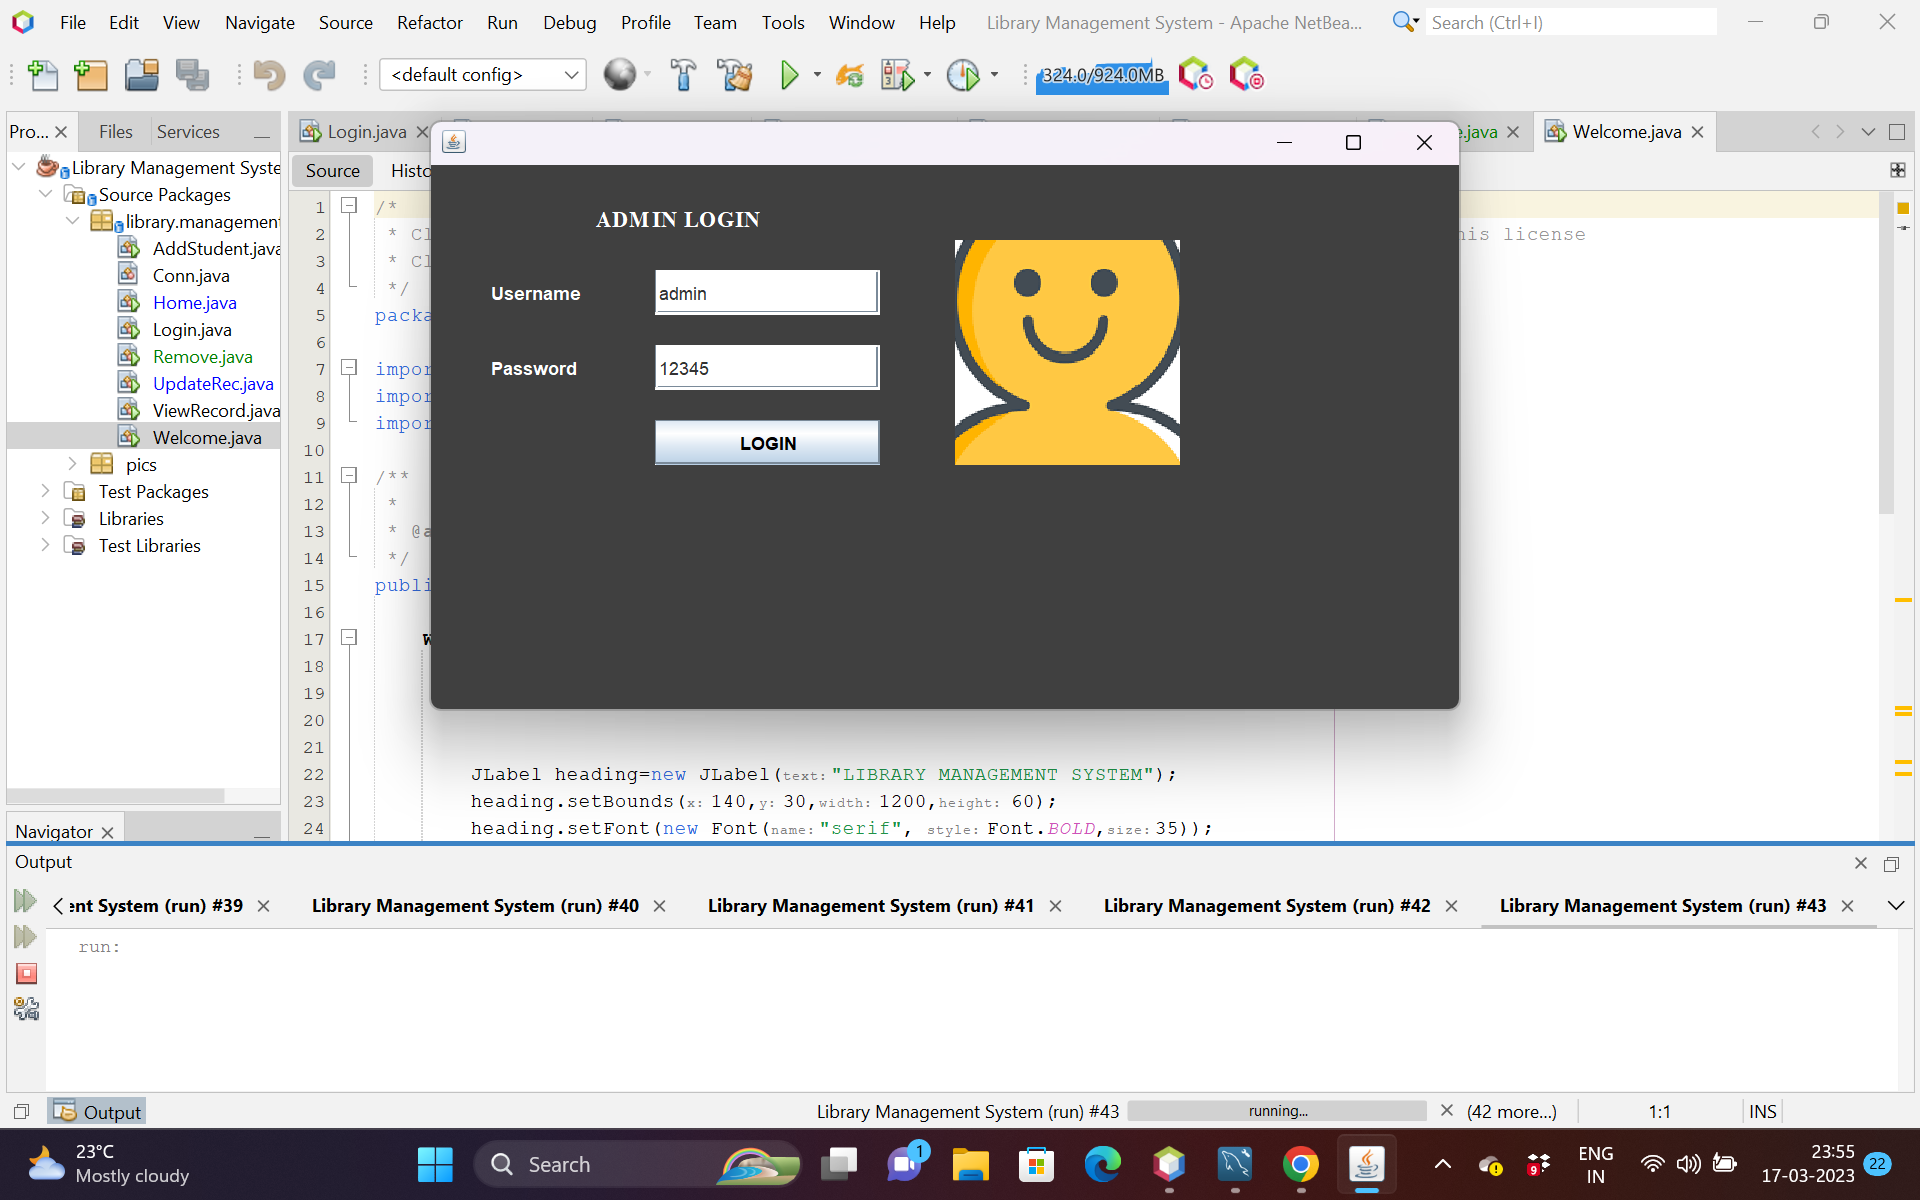
Task: Collapse the code fold at line 17
Action: click(349, 637)
